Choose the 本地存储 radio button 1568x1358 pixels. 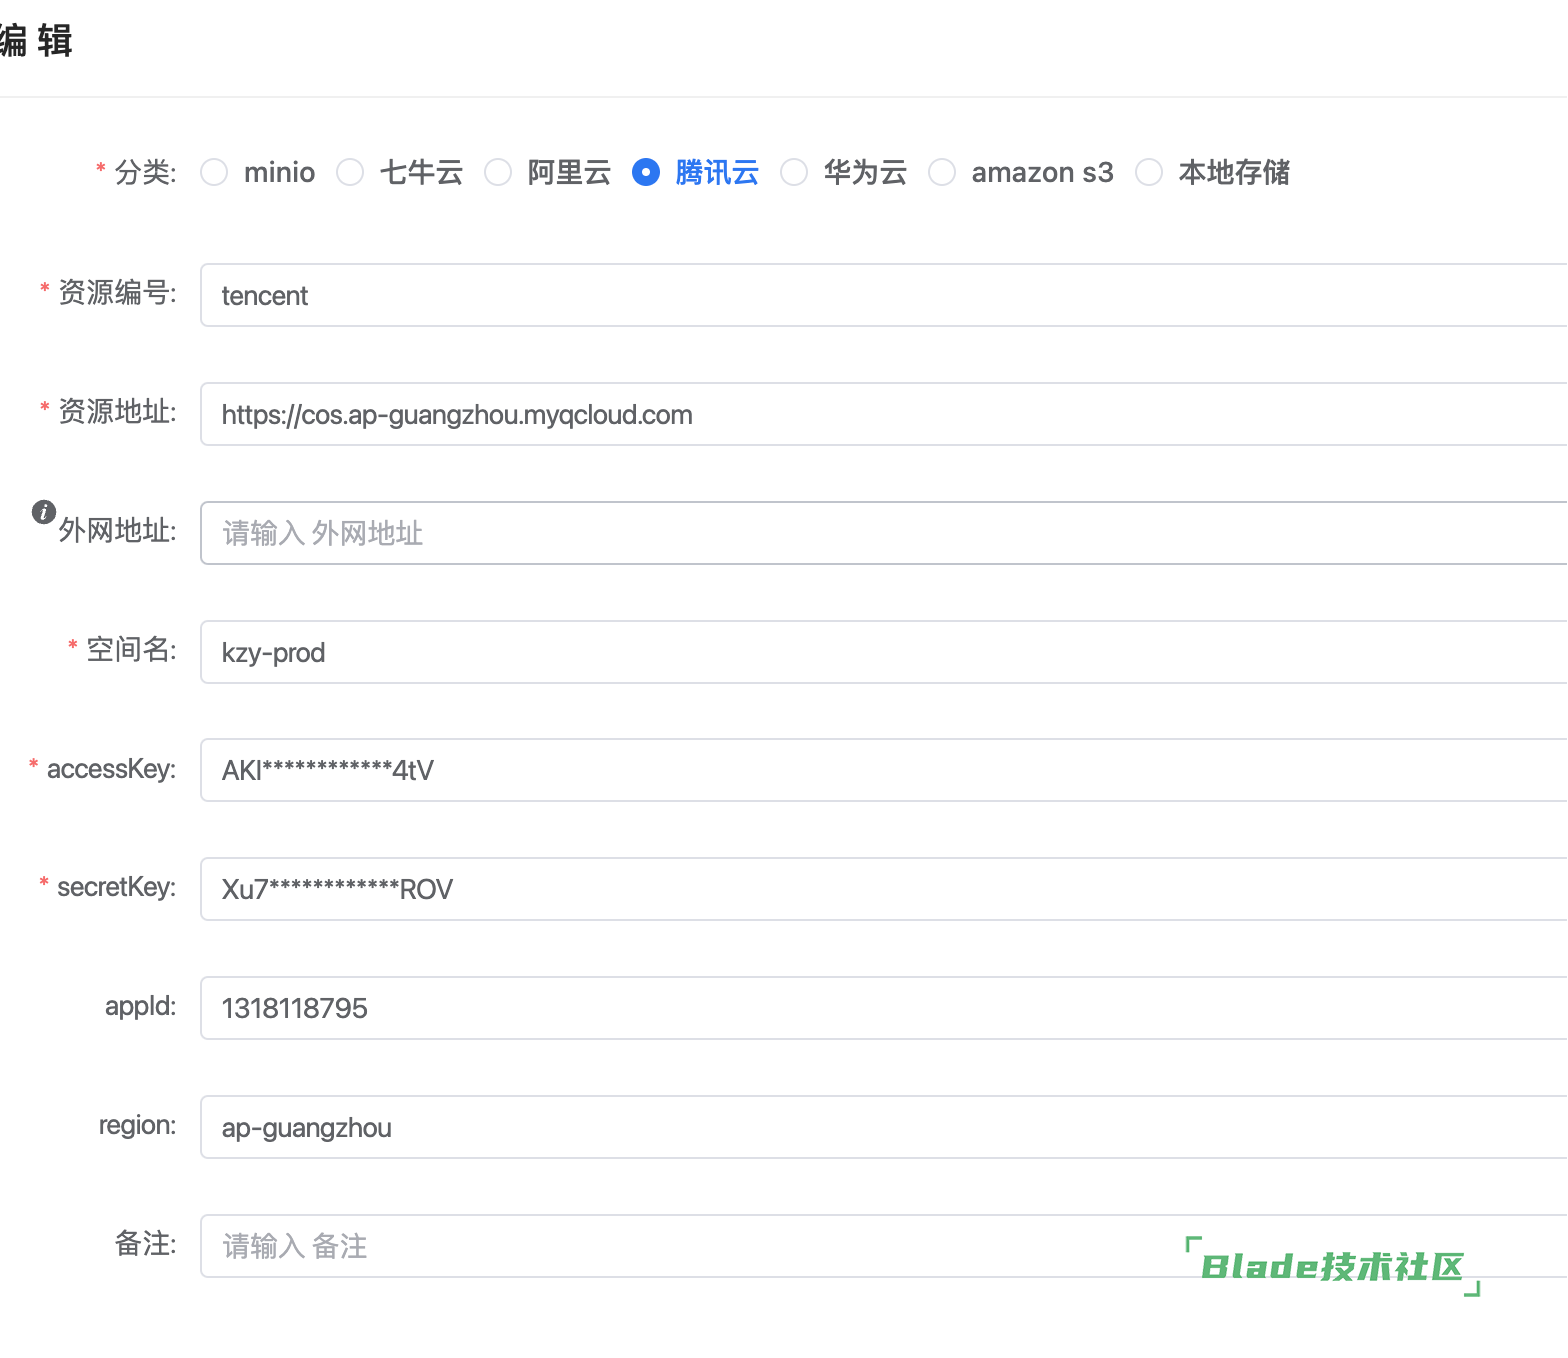[x=1149, y=172]
